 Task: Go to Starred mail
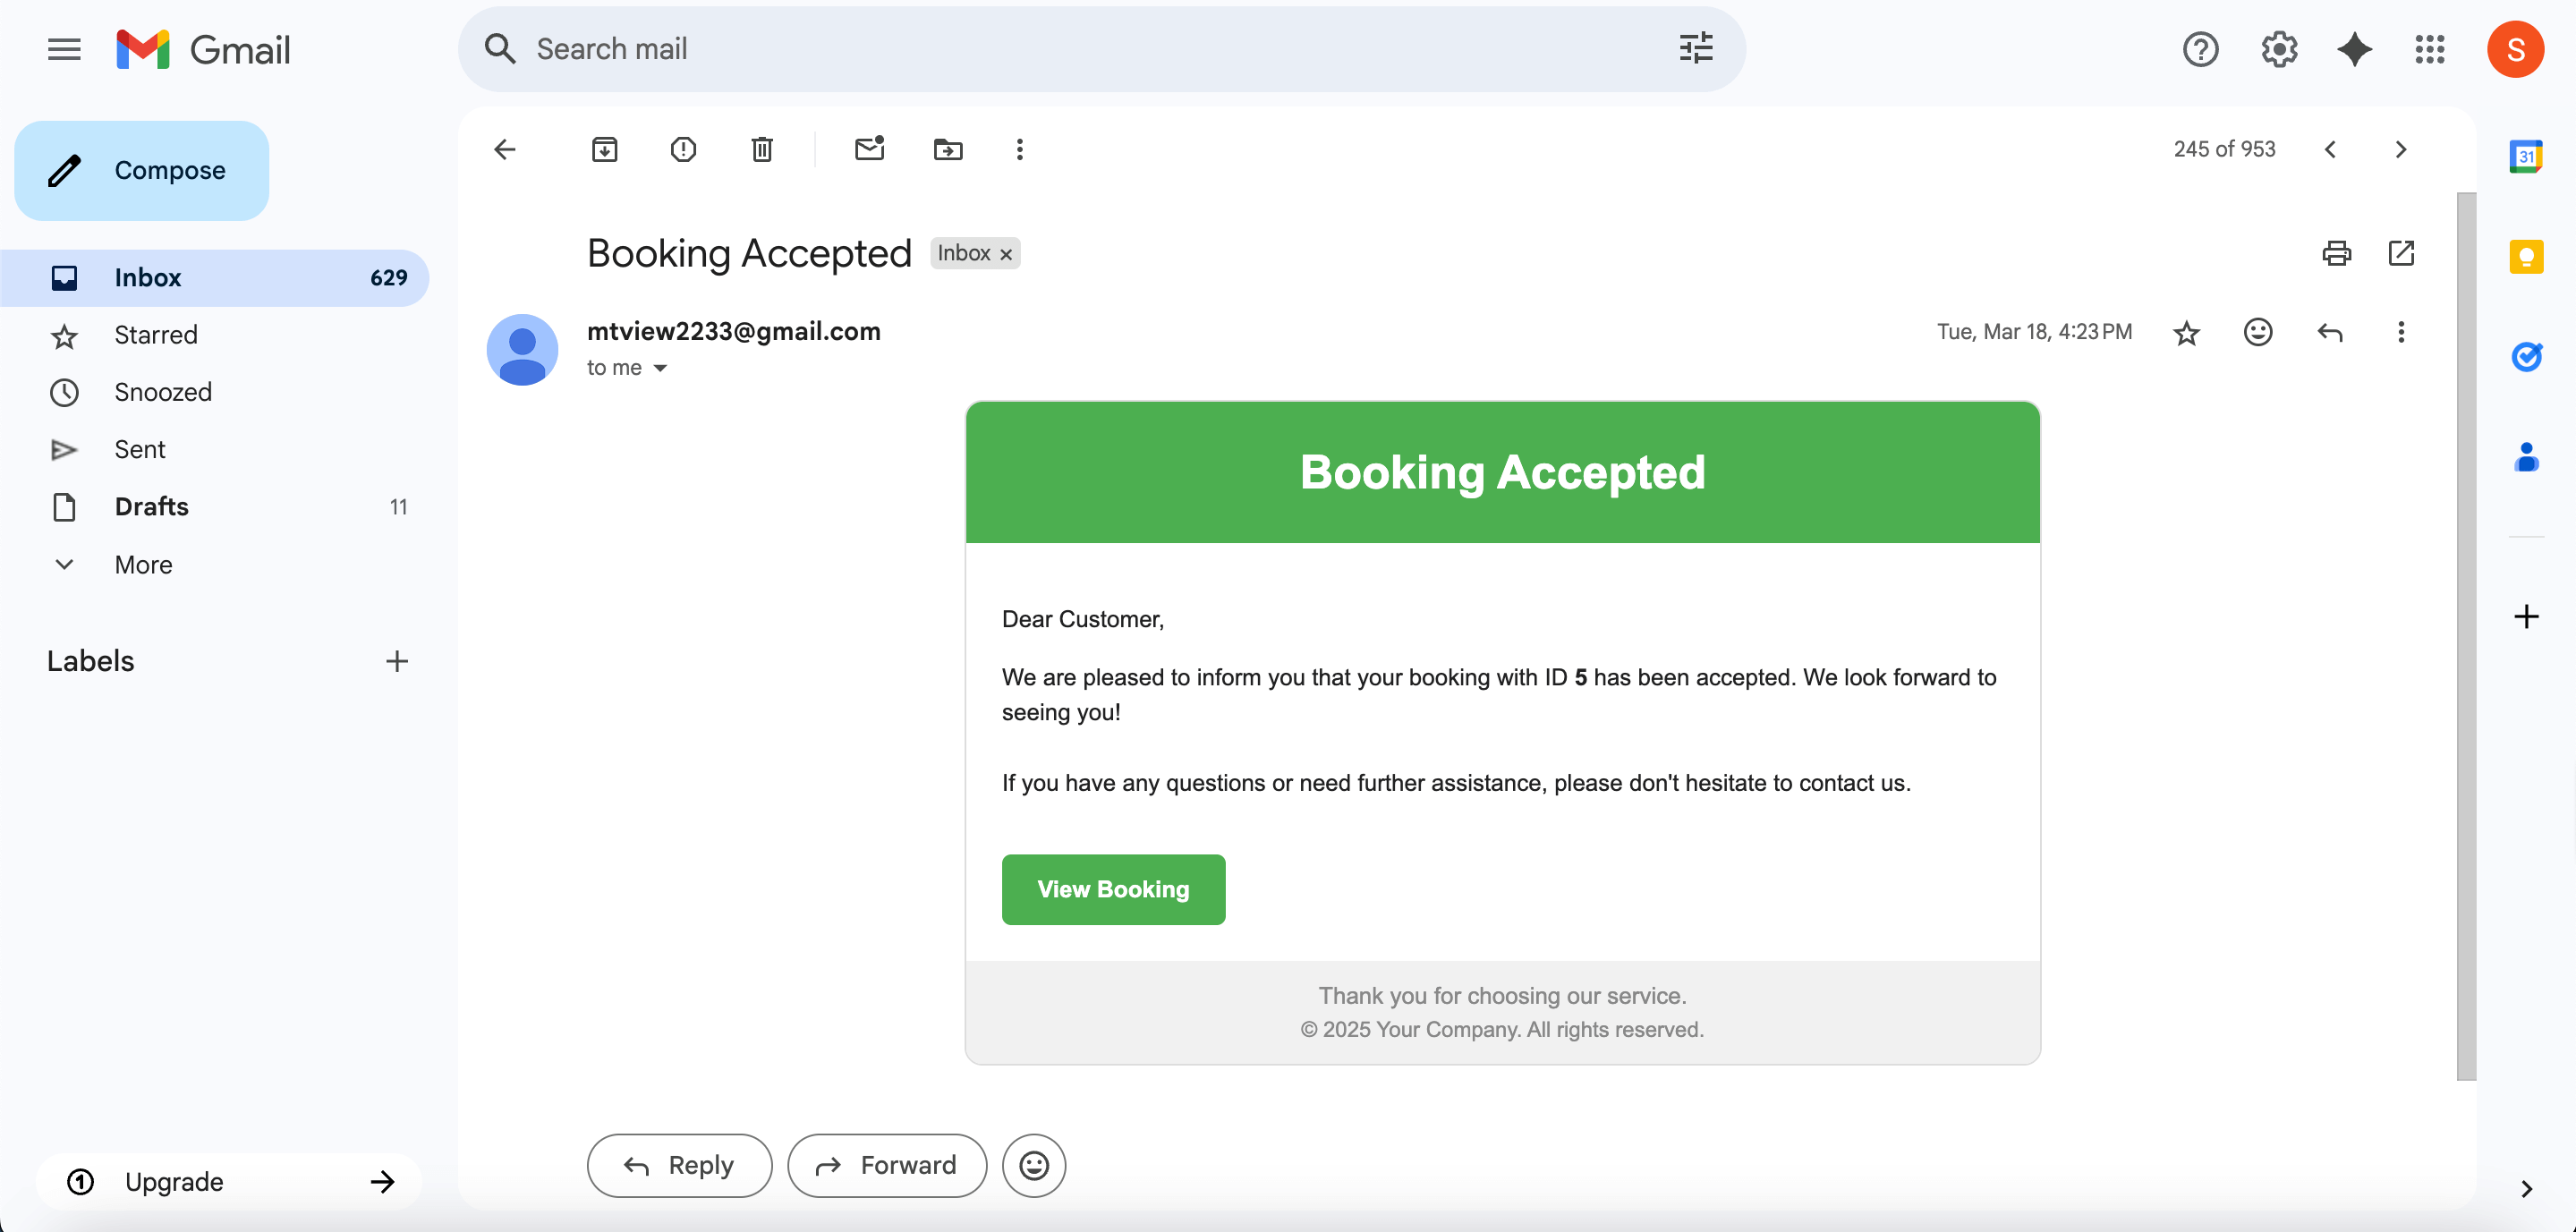pos(155,335)
